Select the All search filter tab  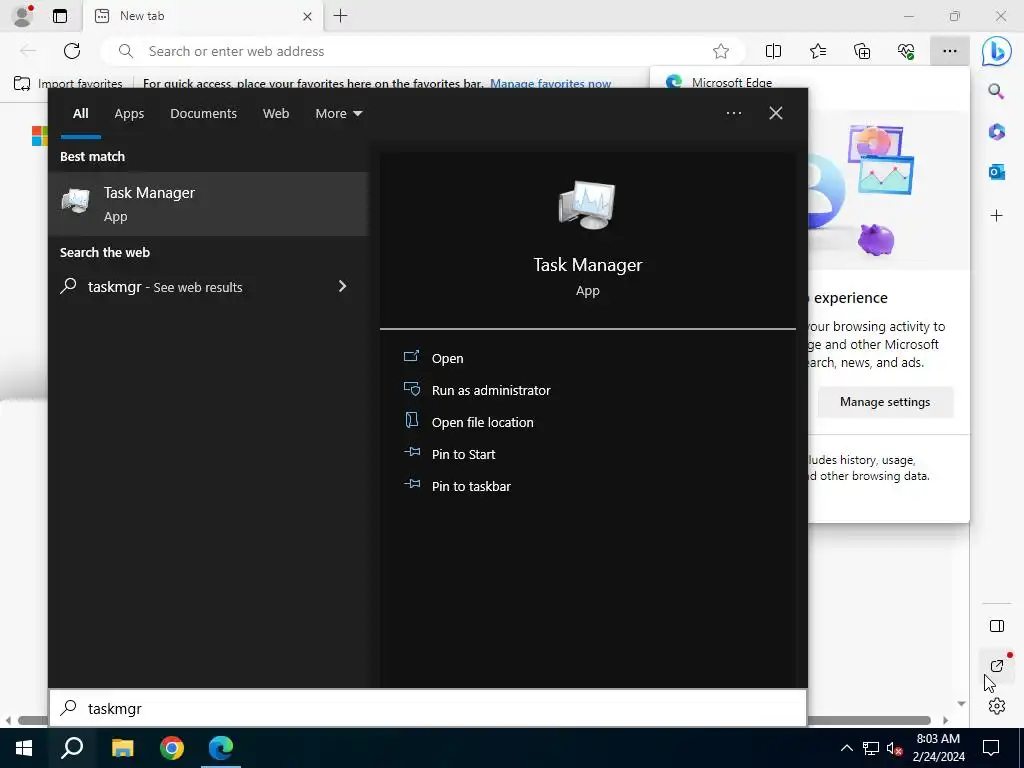80,114
